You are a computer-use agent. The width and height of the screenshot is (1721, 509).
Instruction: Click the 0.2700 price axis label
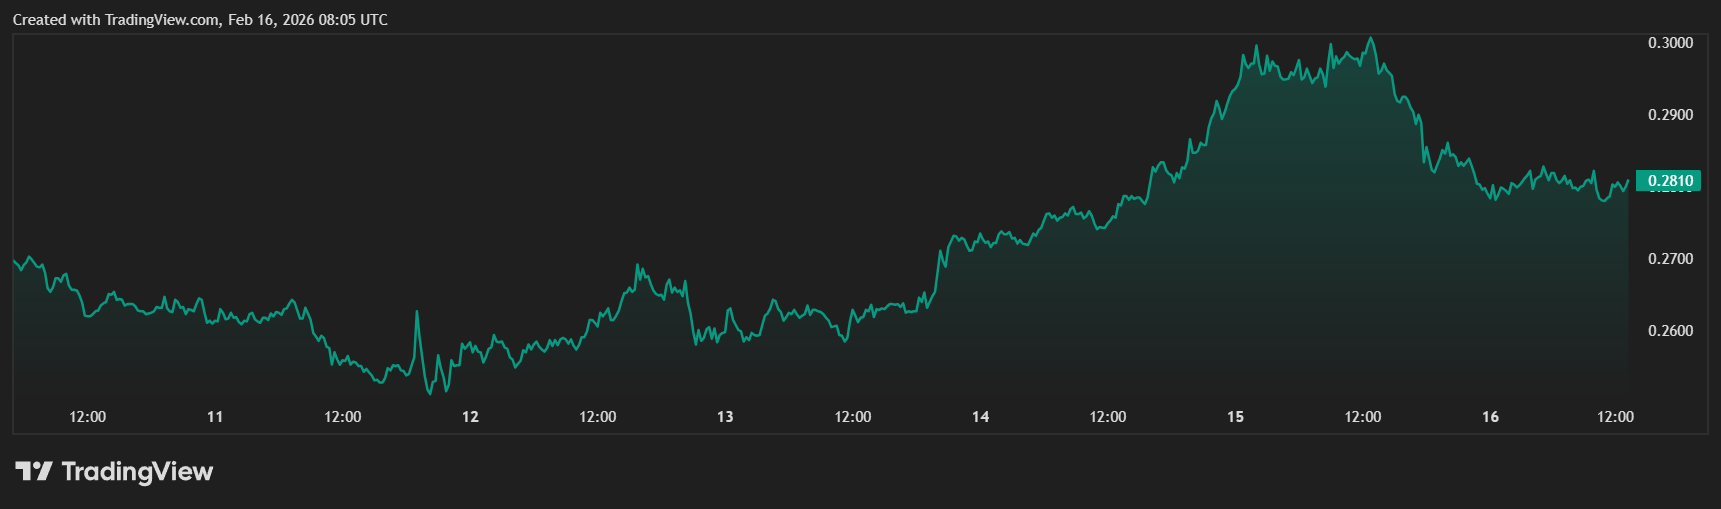tap(1670, 259)
